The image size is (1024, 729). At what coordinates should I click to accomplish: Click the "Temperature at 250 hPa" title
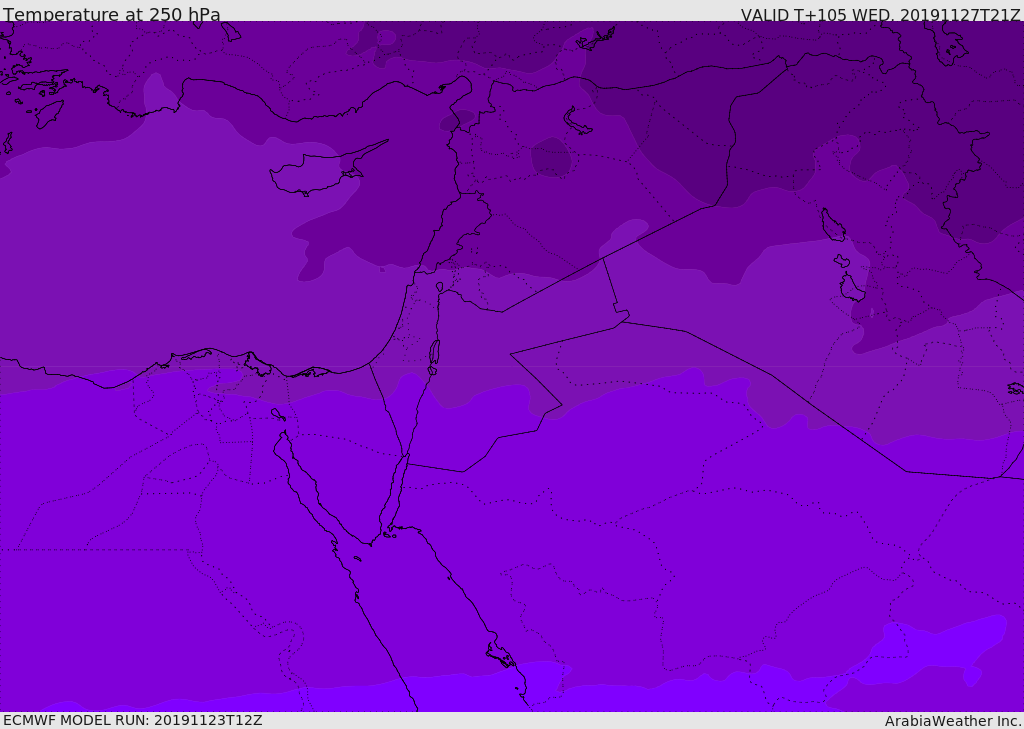click(x=111, y=15)
